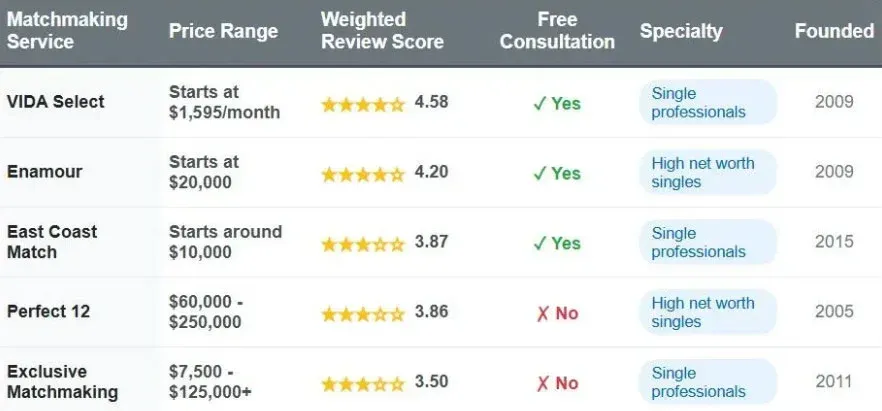882x411 pixels.
Task: Click the red No cross for Perfect 12
Action: [539, 313]
